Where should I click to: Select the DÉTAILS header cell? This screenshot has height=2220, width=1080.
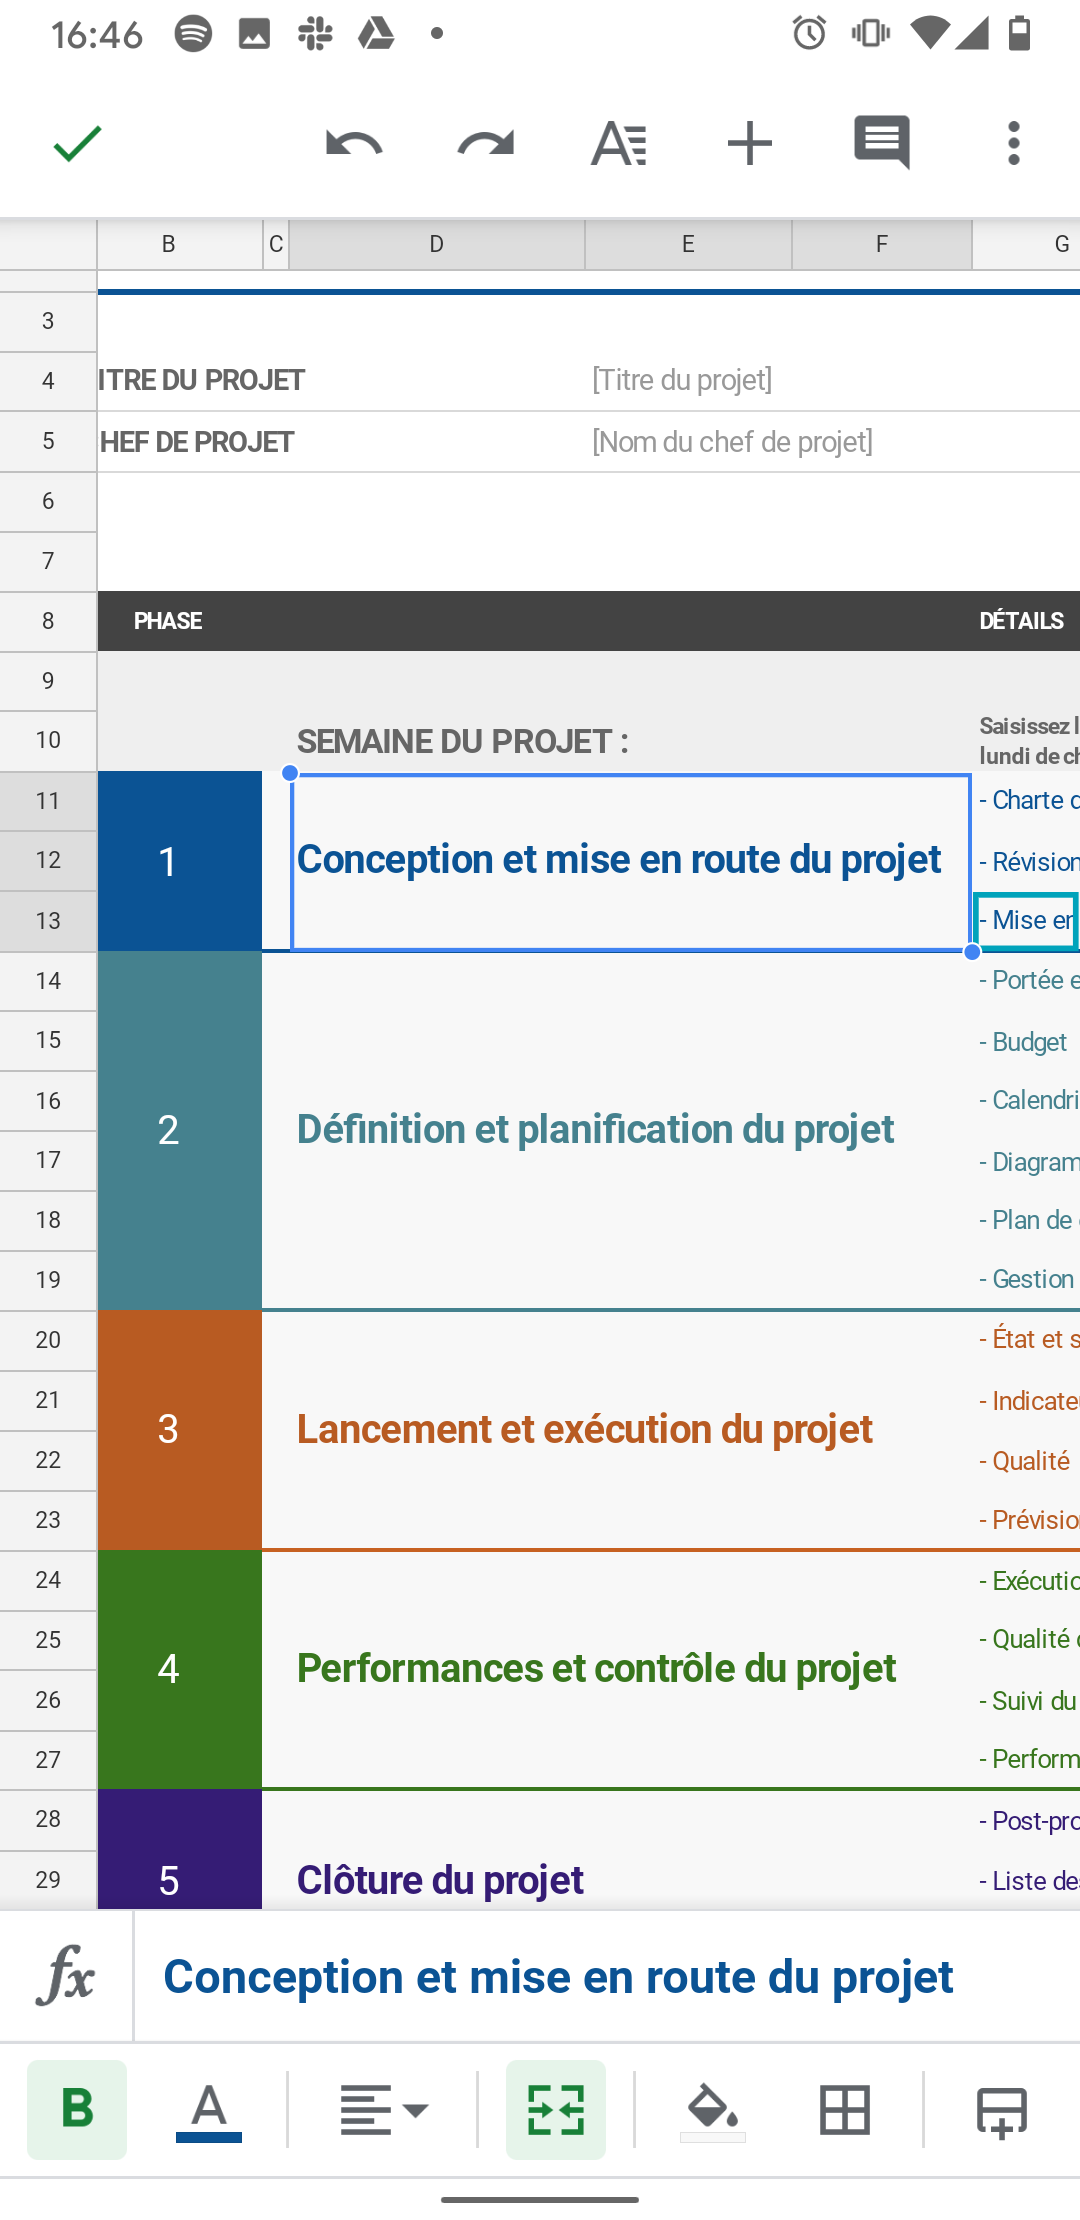(1022, 621)
